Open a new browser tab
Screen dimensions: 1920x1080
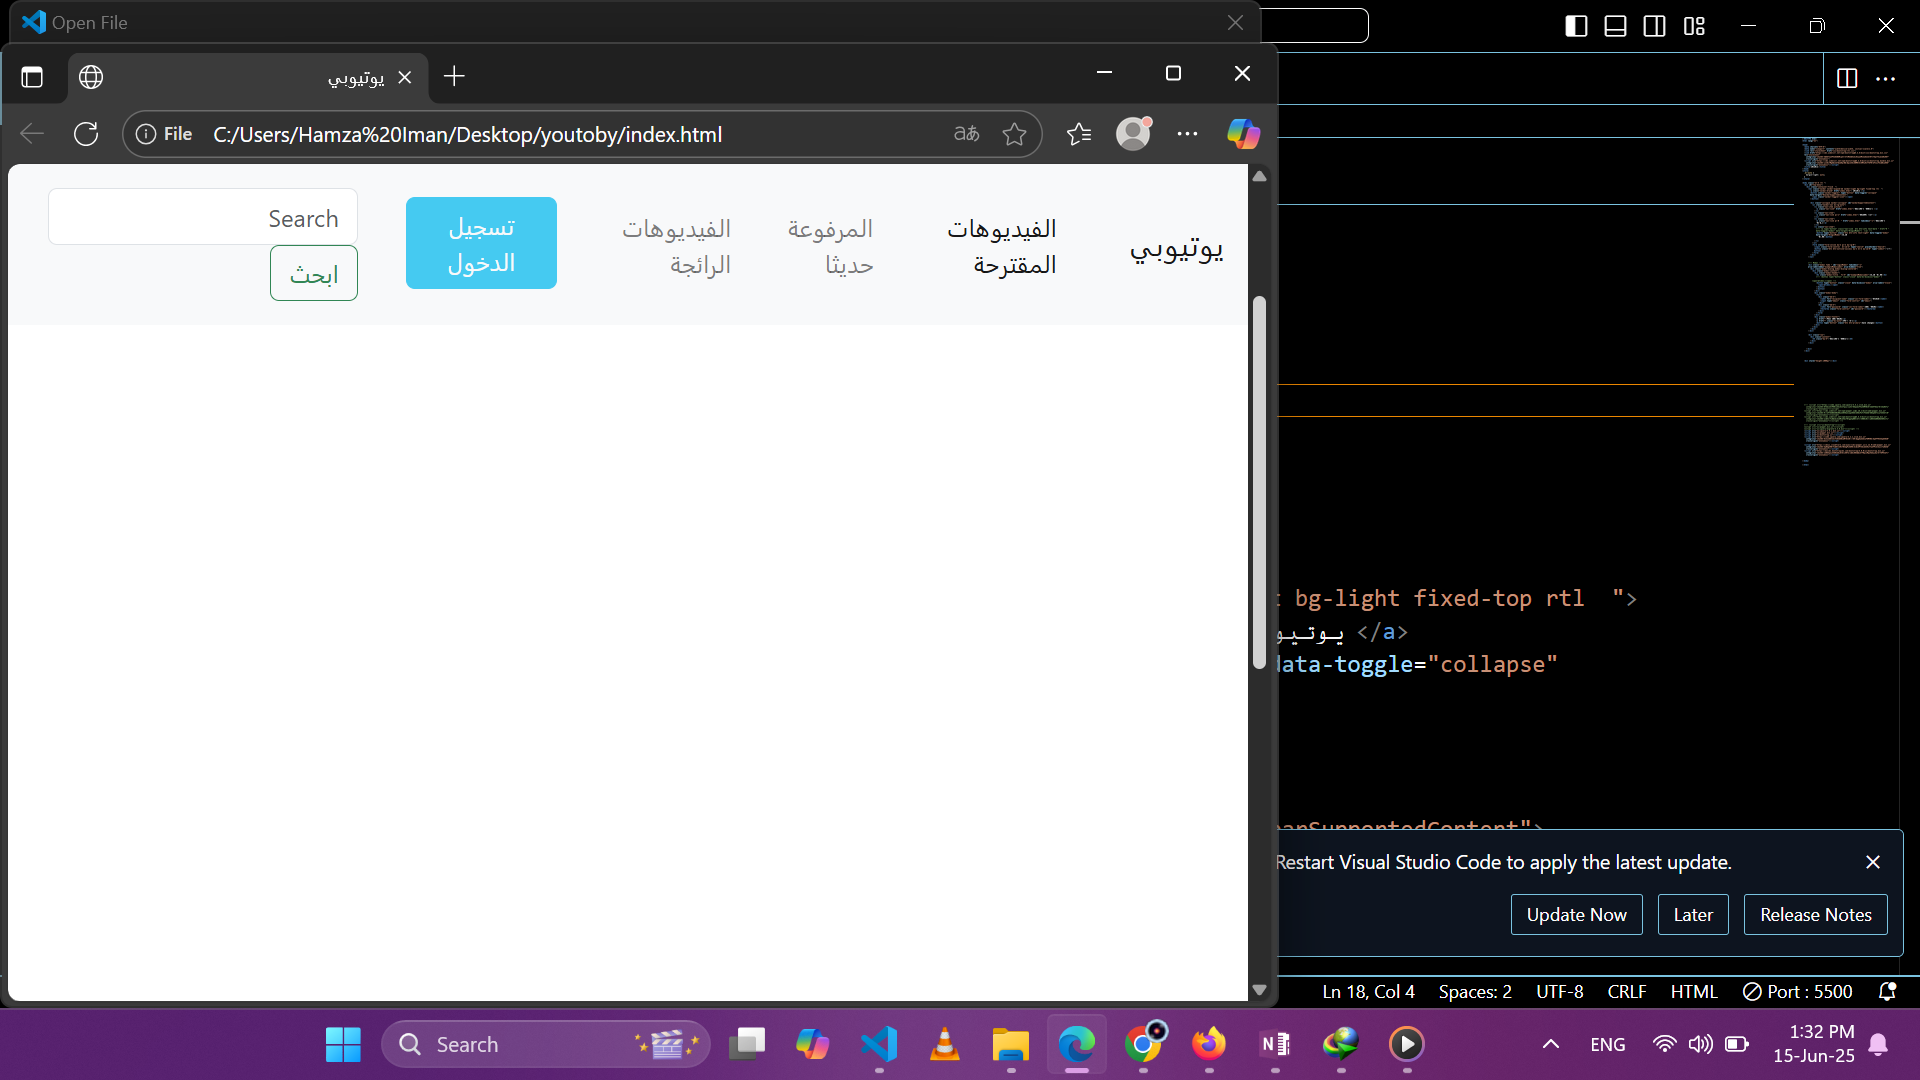click(454, 77)
